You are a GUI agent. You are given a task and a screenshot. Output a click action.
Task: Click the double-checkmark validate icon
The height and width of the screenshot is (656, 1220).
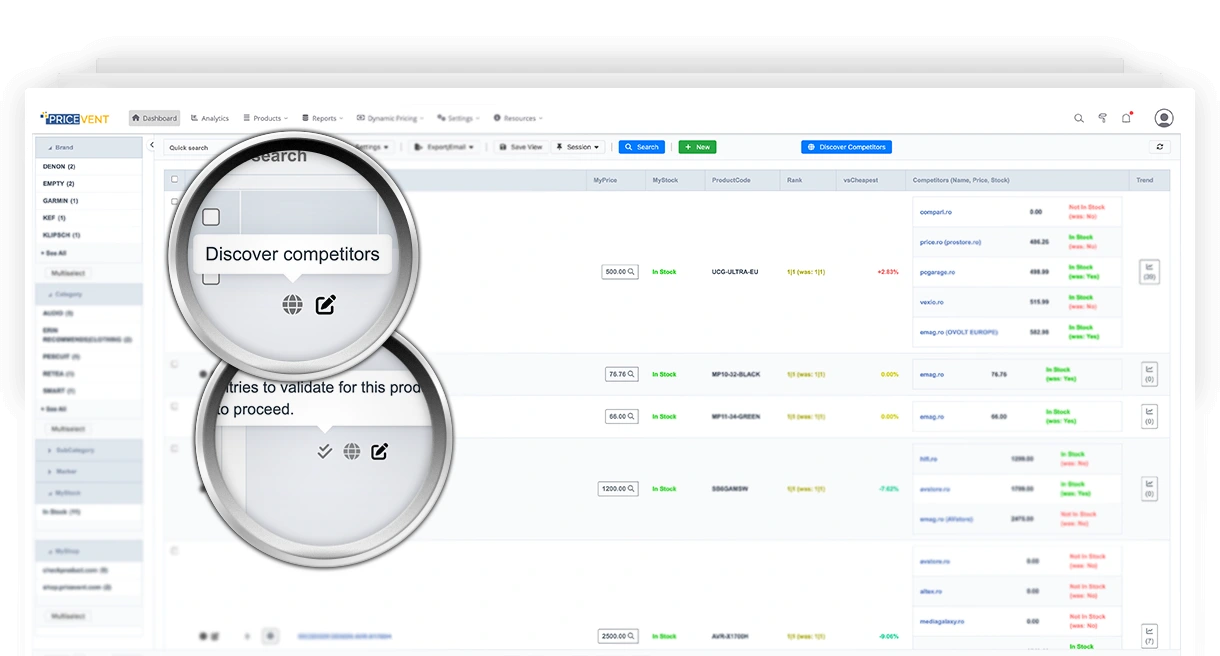tap(324, 452)
